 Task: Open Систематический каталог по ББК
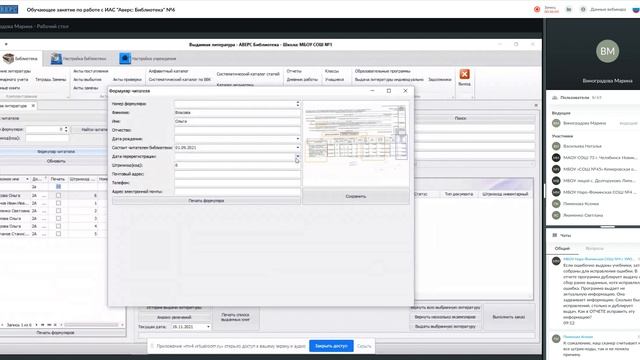coord(180,80)
